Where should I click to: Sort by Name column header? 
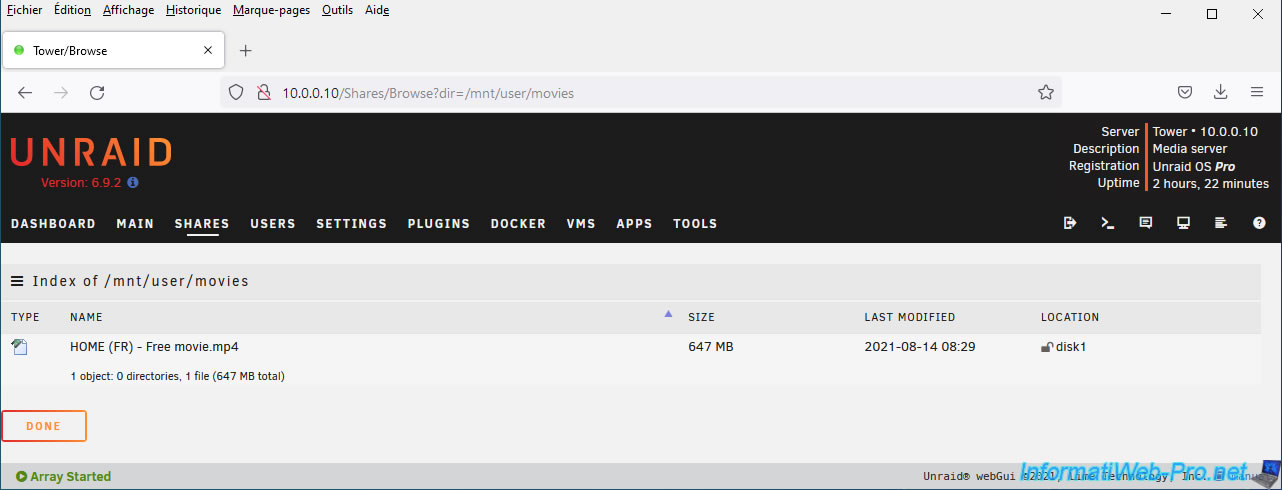(x=86, y=317)
